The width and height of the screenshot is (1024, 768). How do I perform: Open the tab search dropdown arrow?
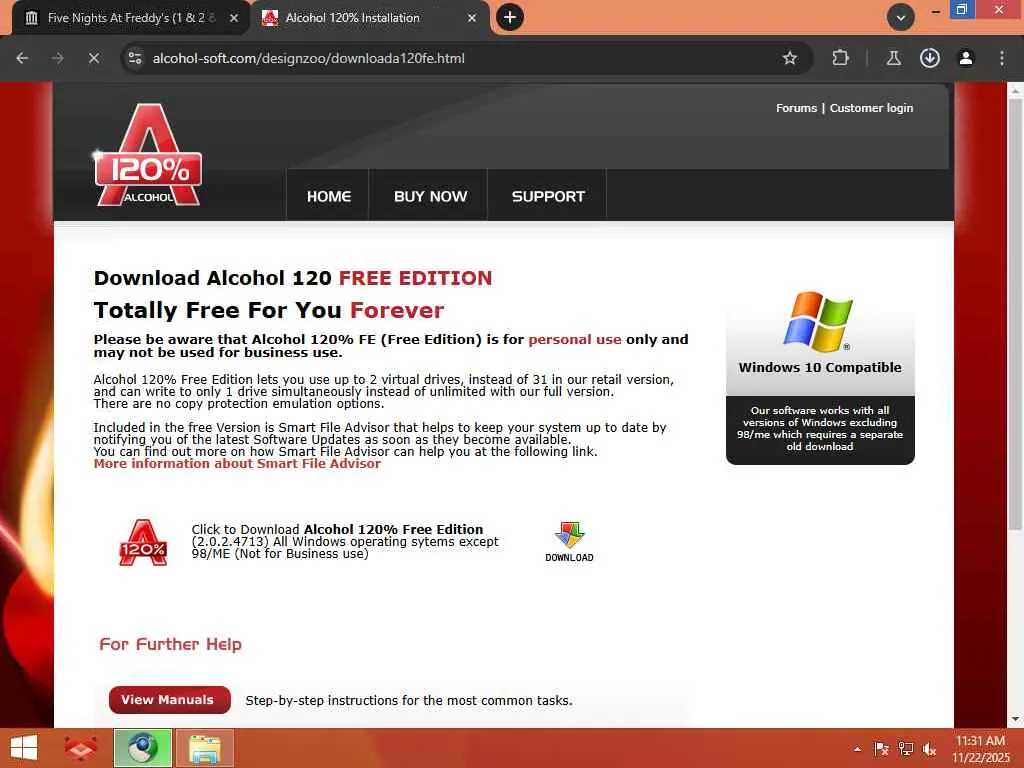[x=901, y=18]
